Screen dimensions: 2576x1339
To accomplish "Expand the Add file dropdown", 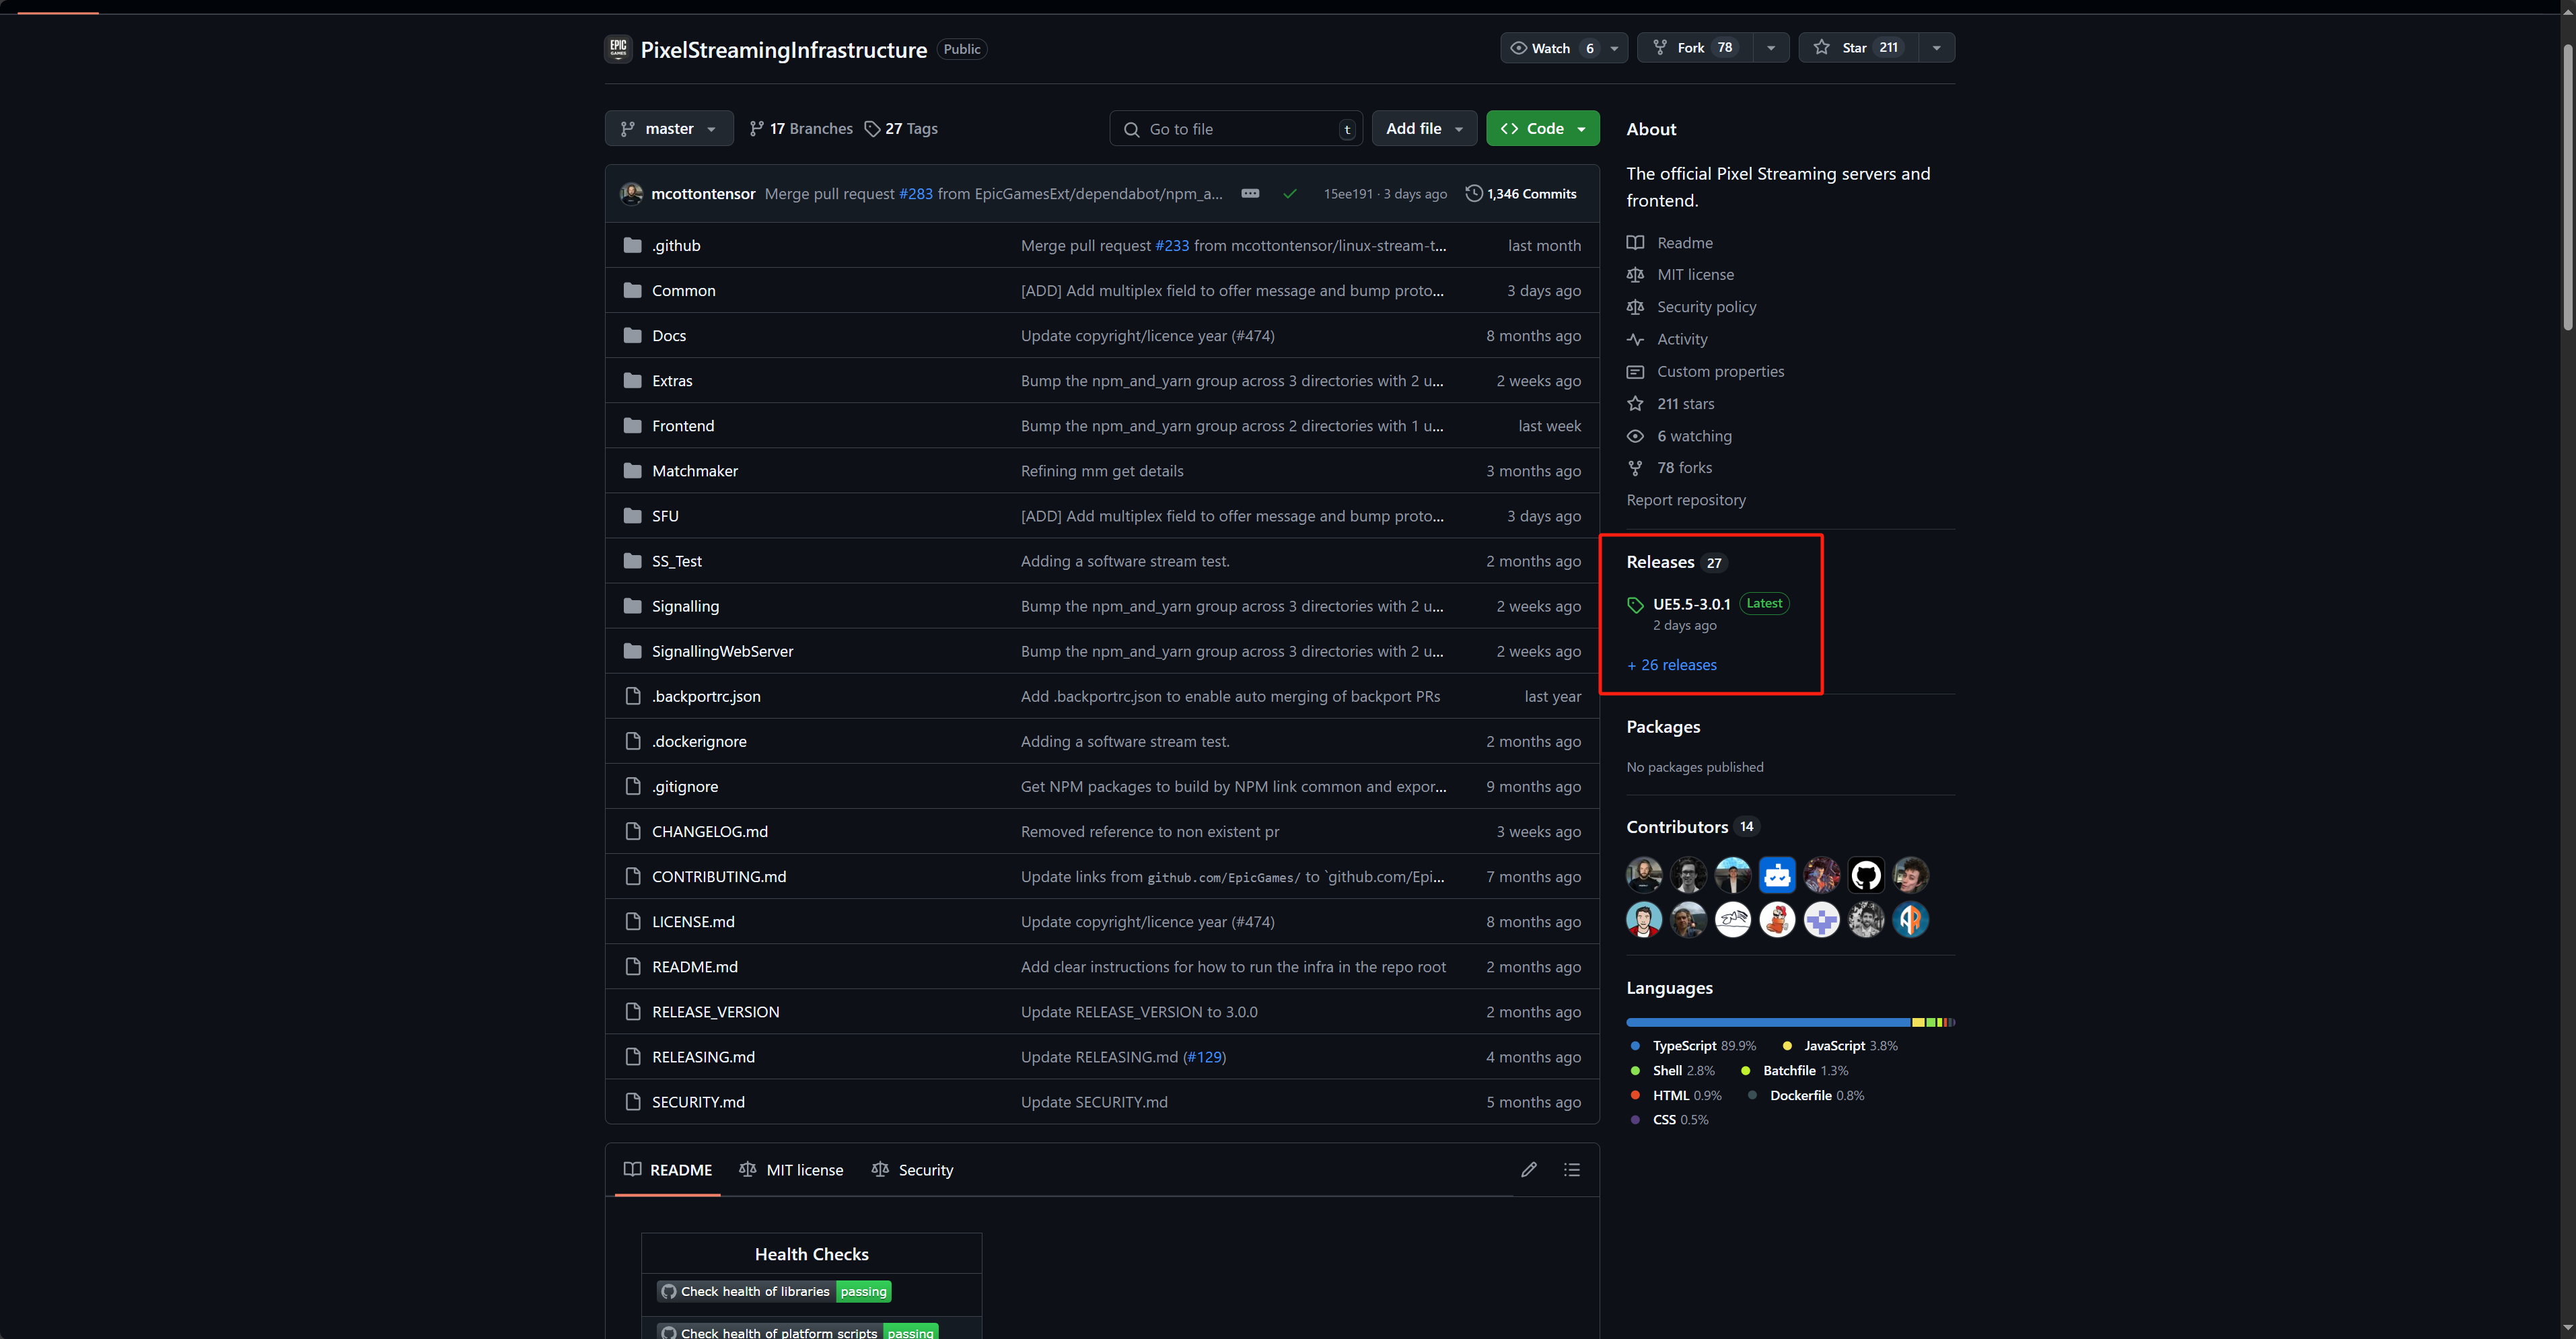I will 1423,129.
